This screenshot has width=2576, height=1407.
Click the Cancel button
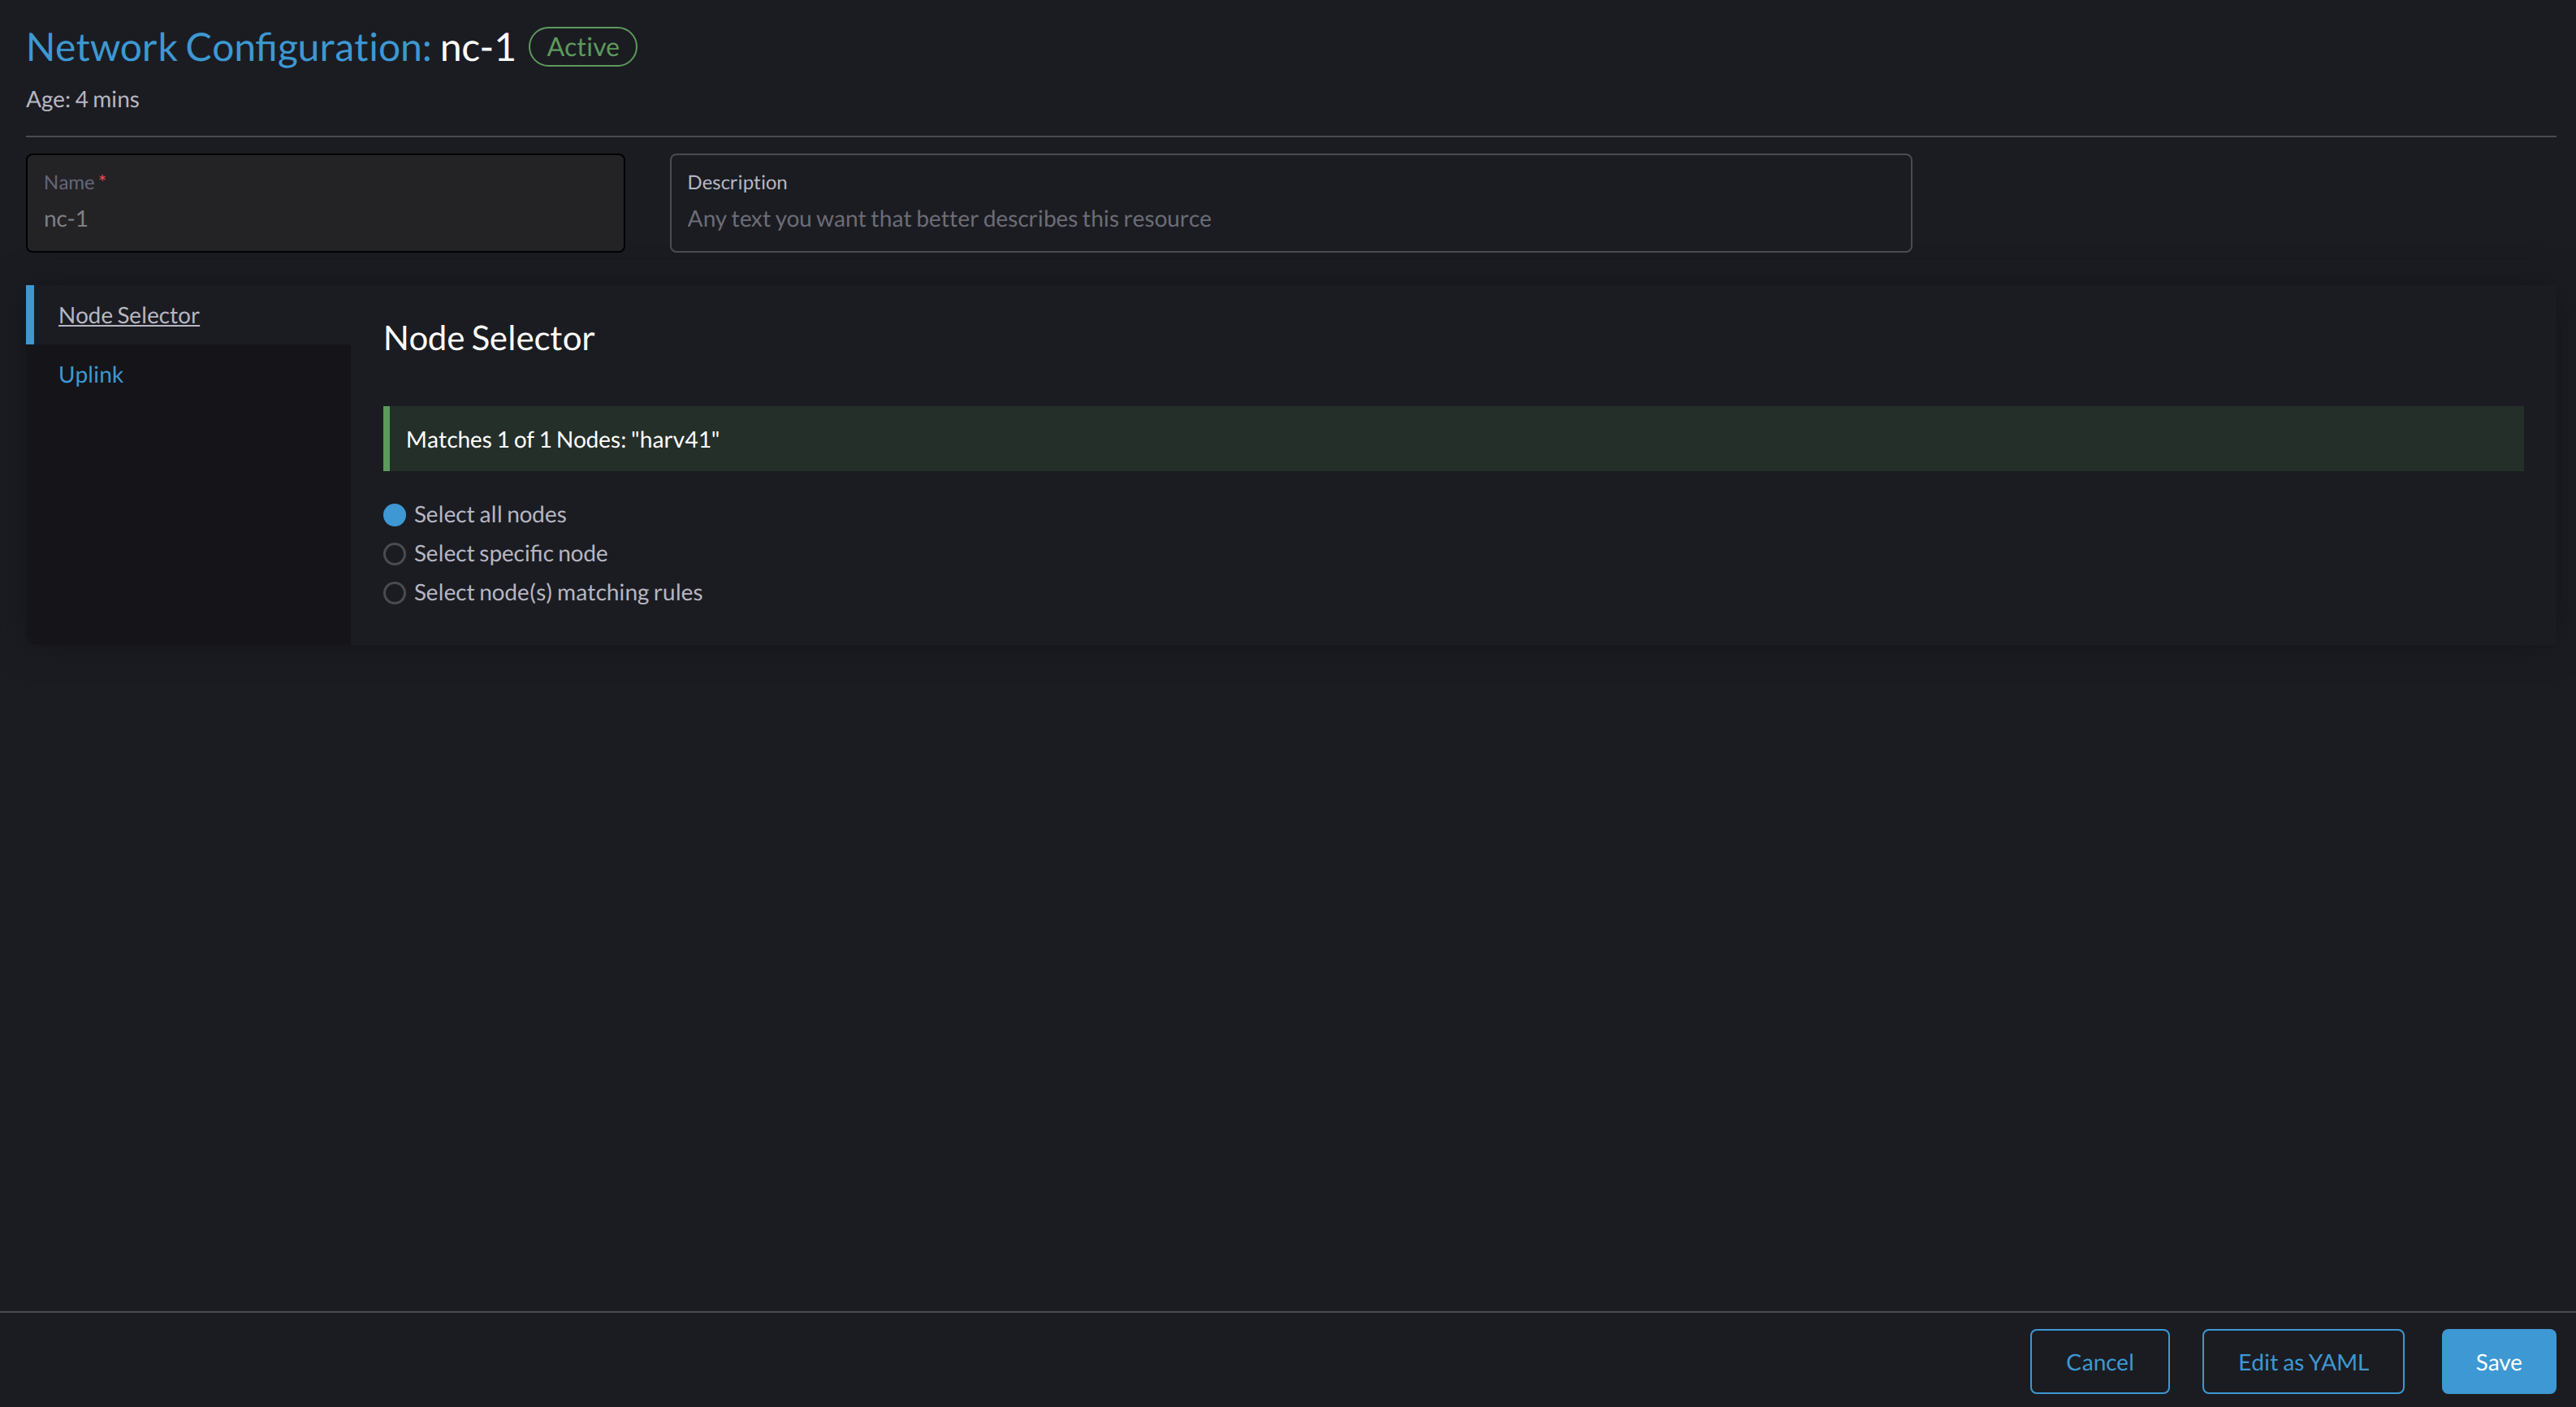2099,1361
